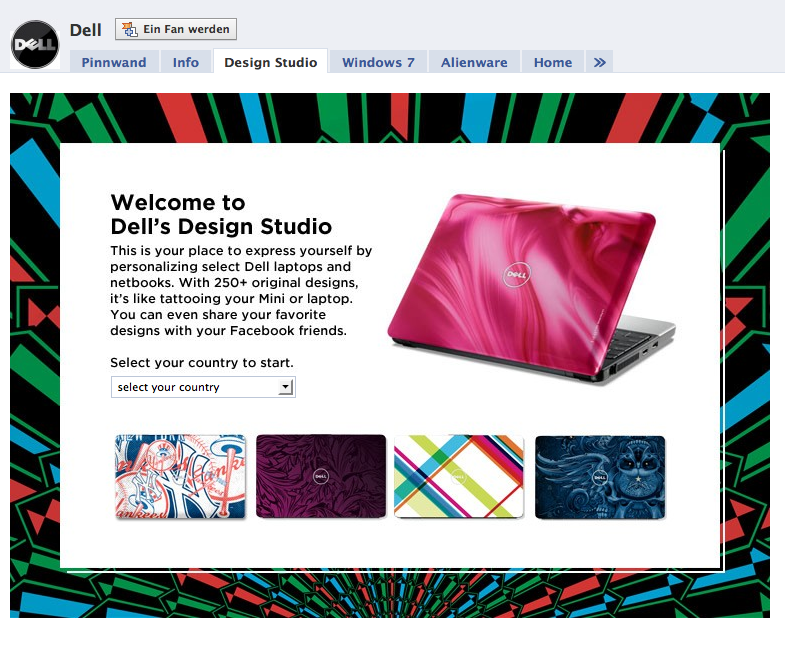Select the Design Studio tab
This screenshot has width=785, height=654.
[271, 62]
